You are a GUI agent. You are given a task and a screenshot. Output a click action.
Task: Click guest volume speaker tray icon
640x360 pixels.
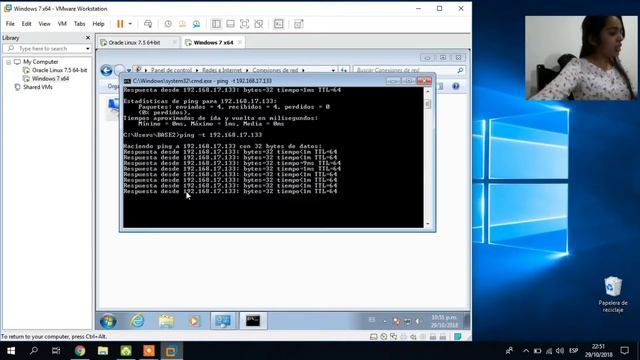pos(418,322)
